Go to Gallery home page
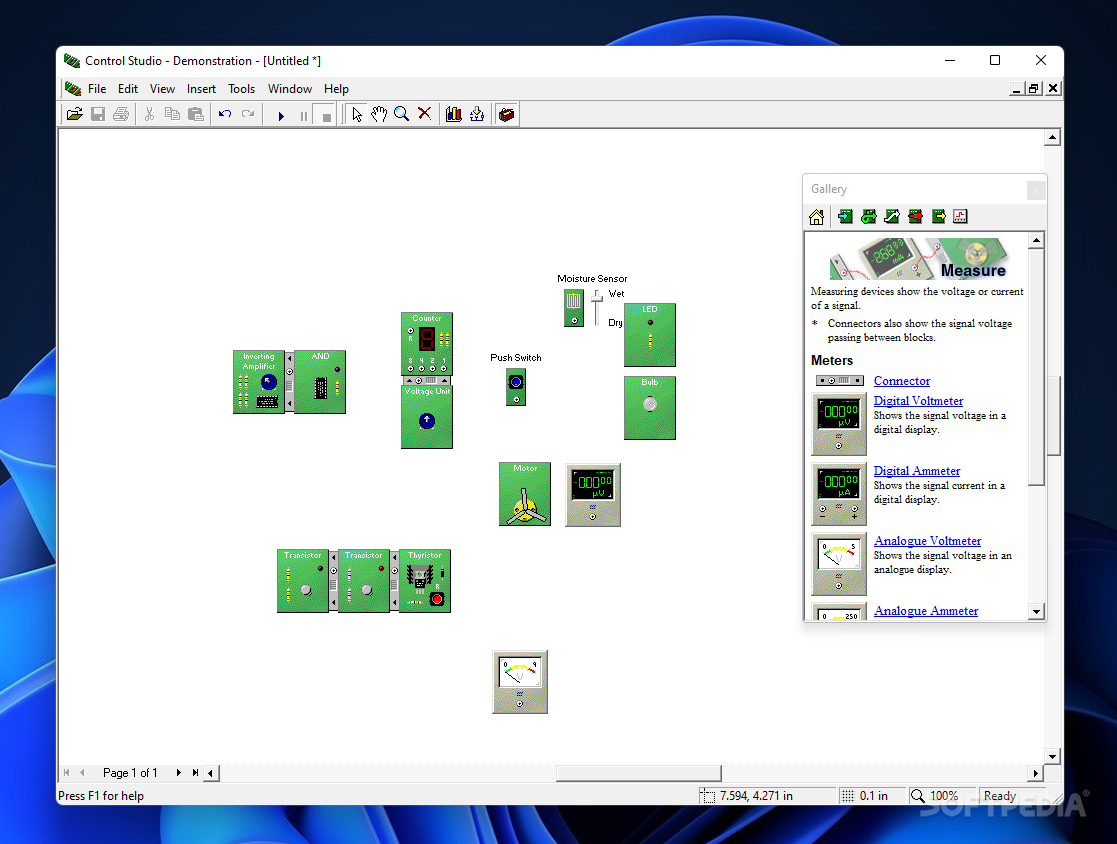 coord(817,217)
